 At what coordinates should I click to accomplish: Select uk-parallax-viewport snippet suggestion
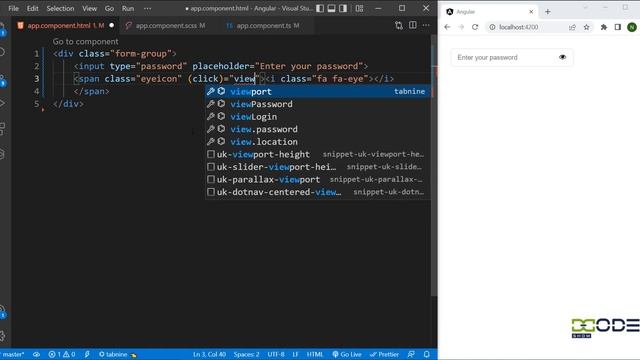coord(318,179)
